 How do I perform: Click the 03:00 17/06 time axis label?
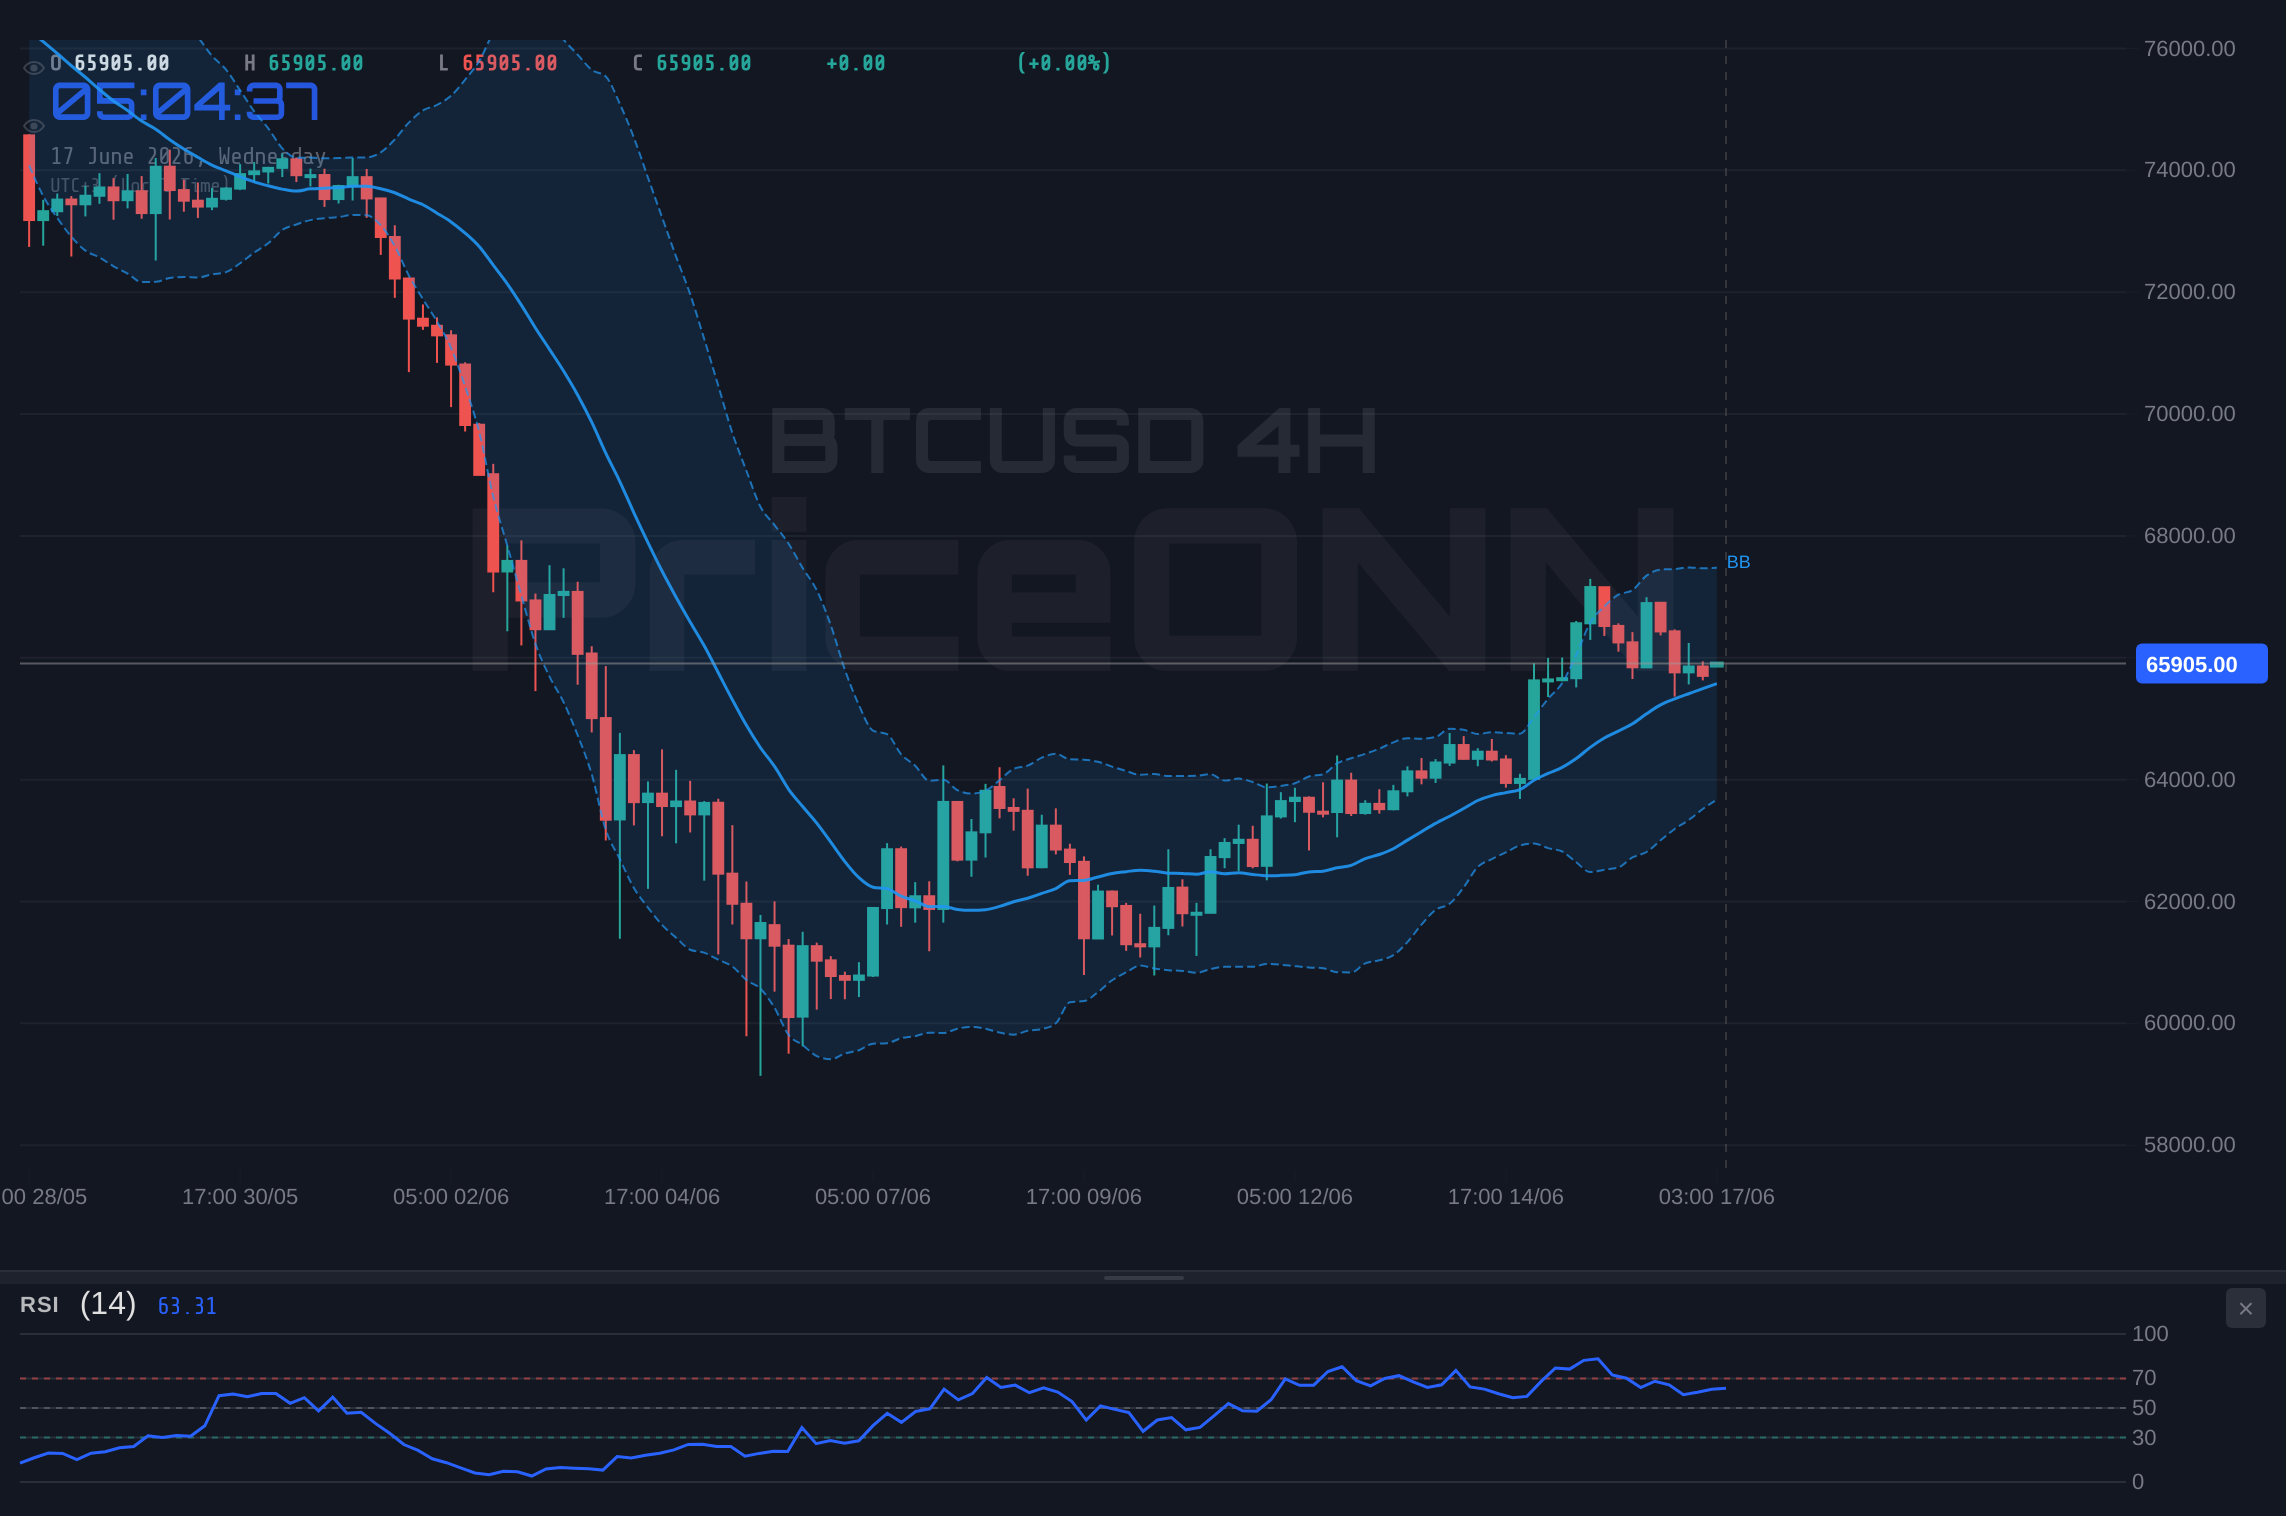click(1717, 1197)
